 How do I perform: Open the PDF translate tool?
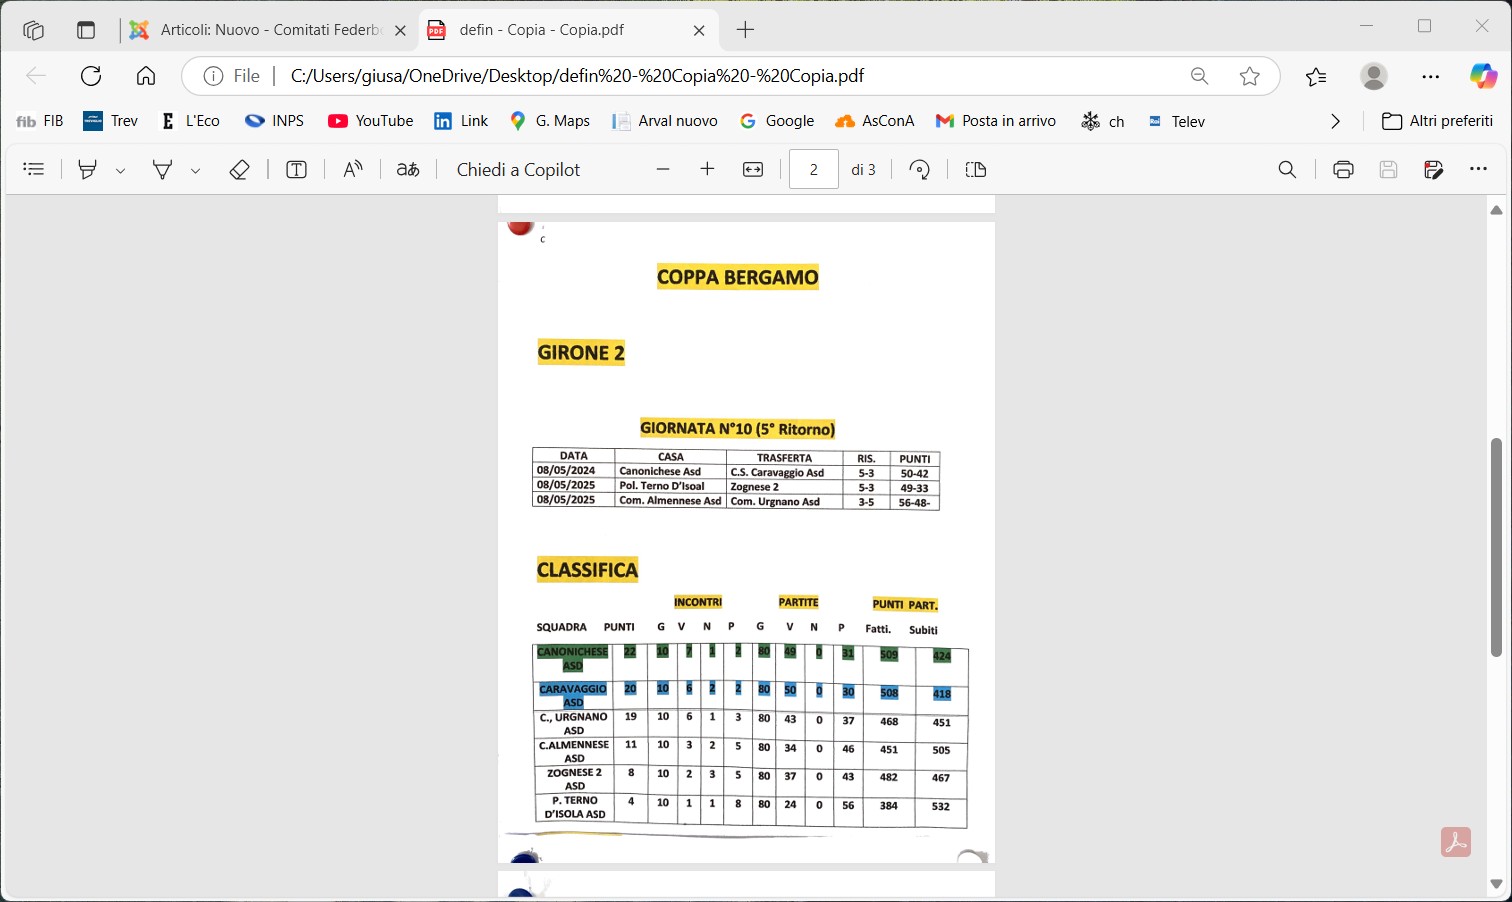point(408,170)
